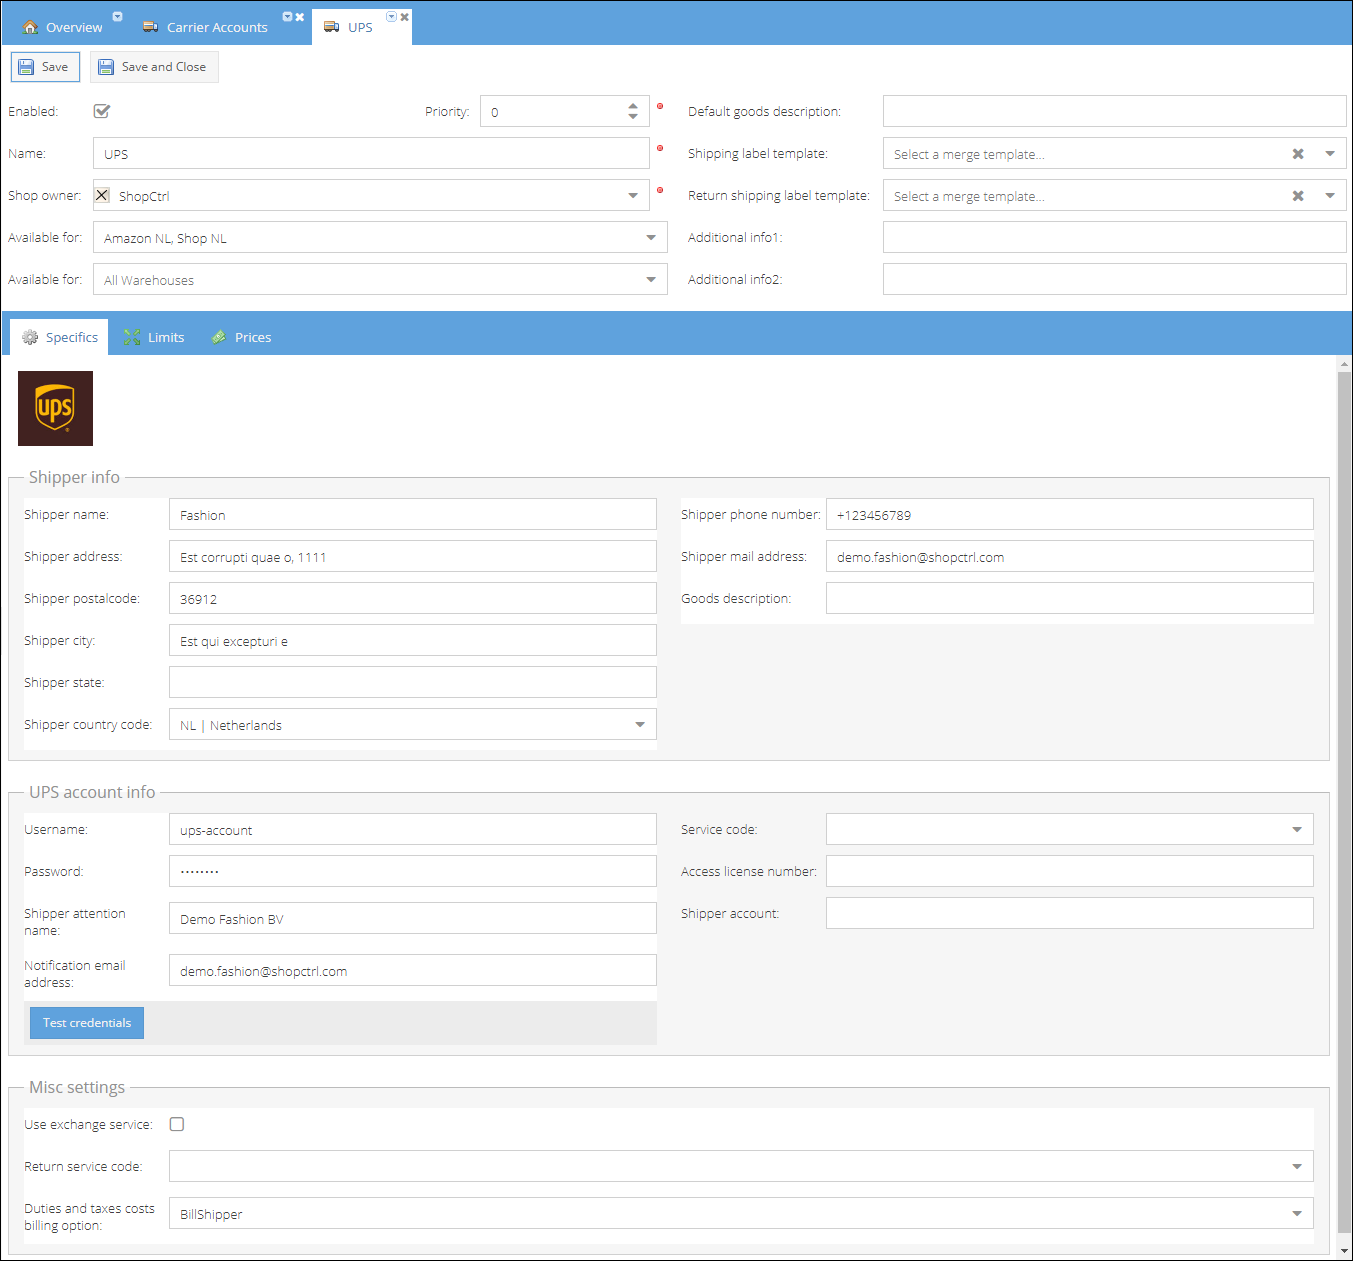Click the Prices money icon
Screen dimensions: 1353x1261
[x=219, y=337]
